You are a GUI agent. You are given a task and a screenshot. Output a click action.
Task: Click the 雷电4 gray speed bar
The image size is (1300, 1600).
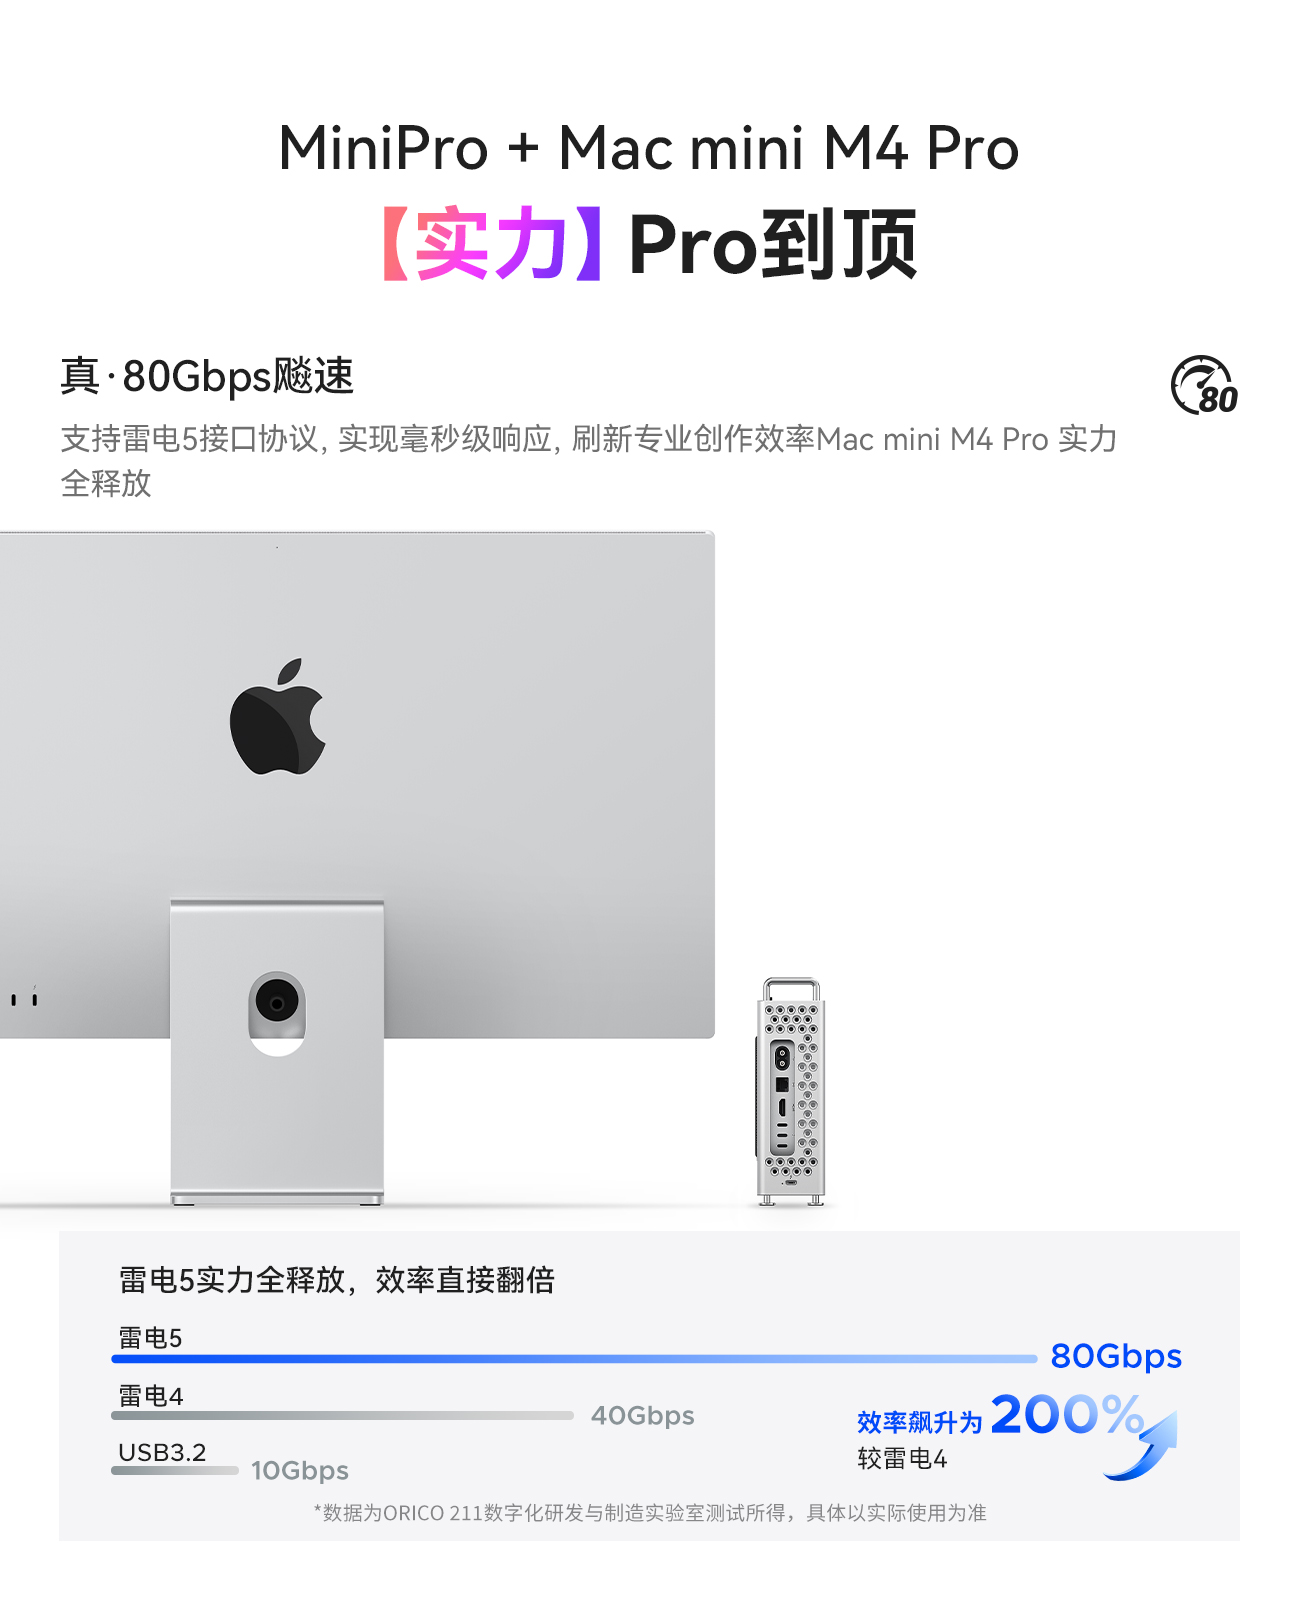click(x=342, y=1416)
